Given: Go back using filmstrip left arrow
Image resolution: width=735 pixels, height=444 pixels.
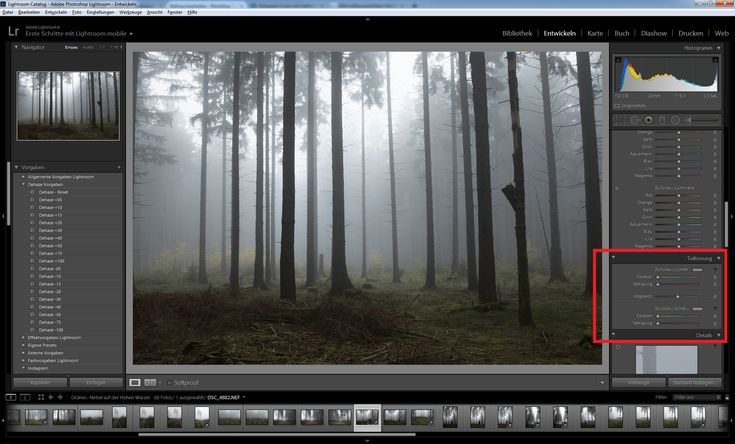Looking at the screenshot, I should (x=51, y=397).
